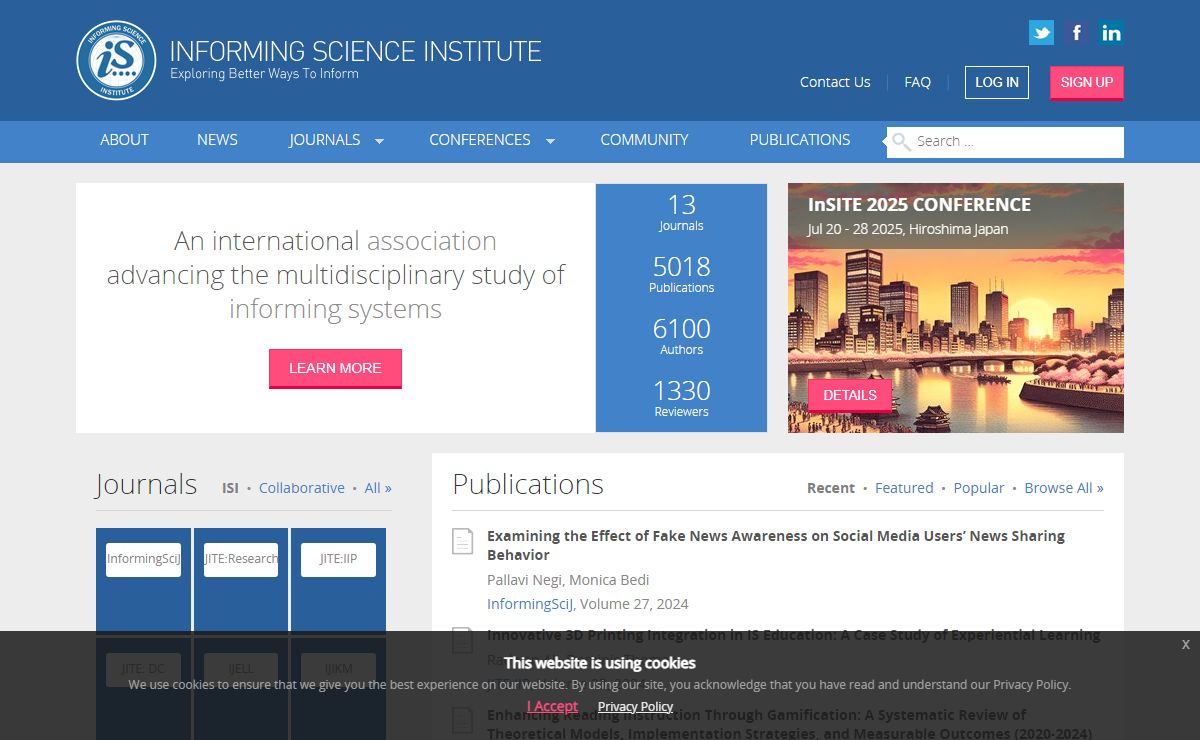Viewport: 1200px width, 740px height.
Task: Open the LinkedIn social icon
Action: click(x=1111, y=33)
